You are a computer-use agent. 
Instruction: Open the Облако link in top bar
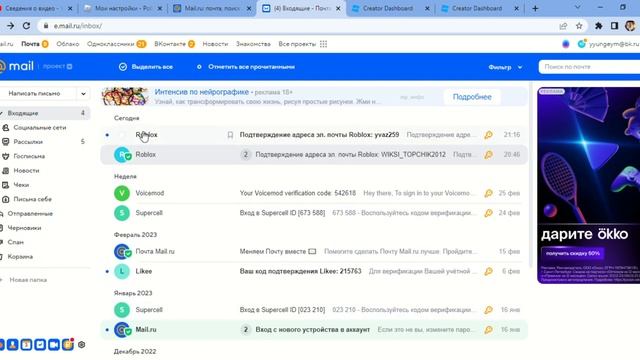coord(68,44)
